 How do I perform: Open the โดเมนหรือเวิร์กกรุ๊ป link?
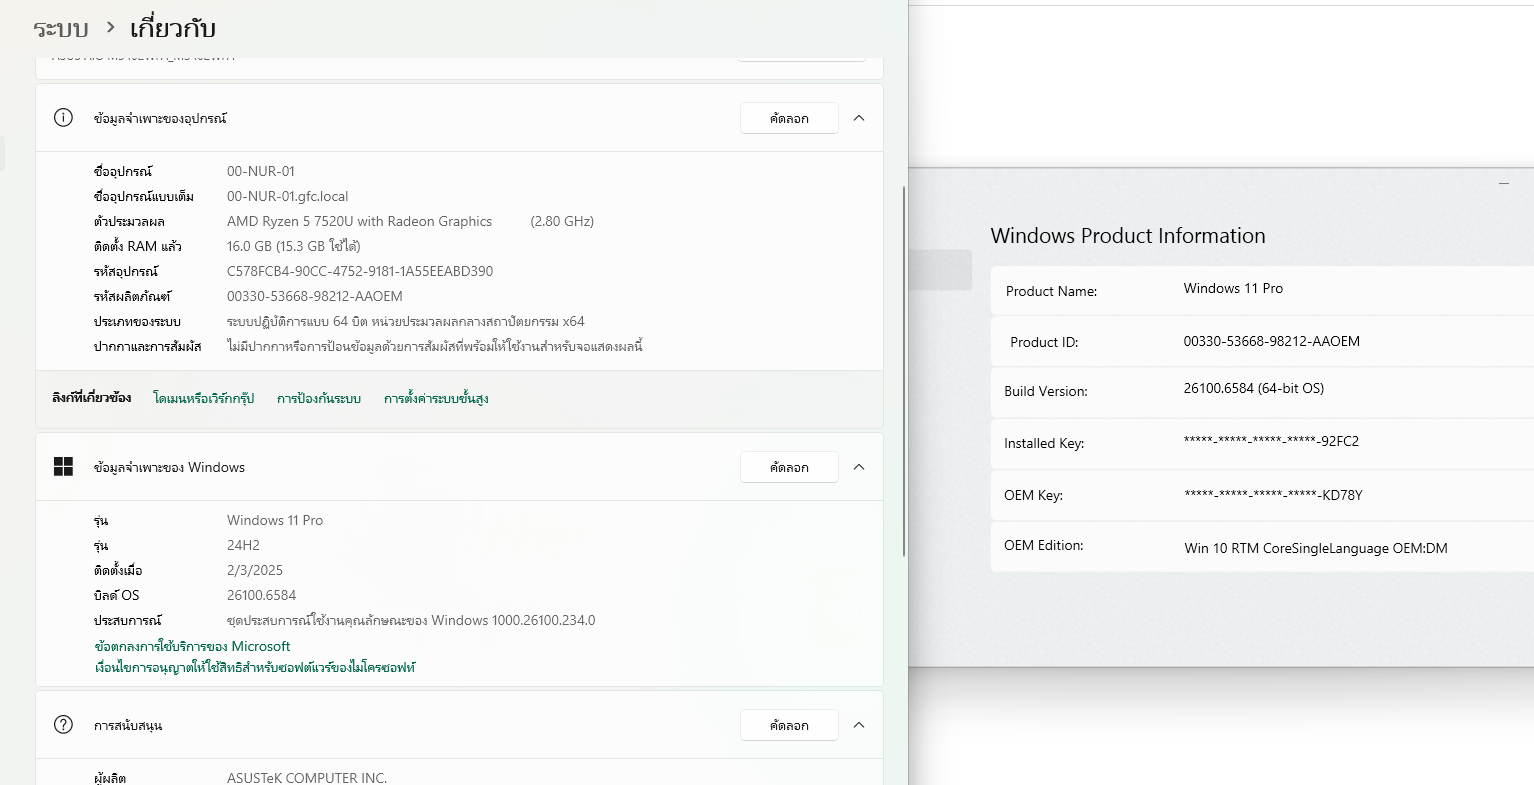[x=203, y=398]
